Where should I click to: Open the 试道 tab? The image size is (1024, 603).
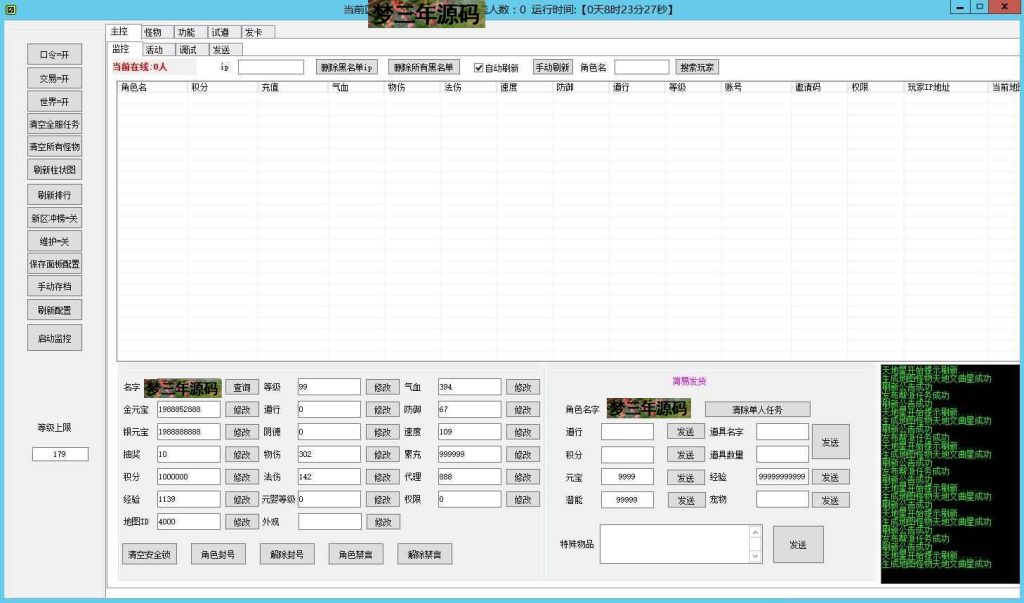pyautogui.click(x=225, y=32)
